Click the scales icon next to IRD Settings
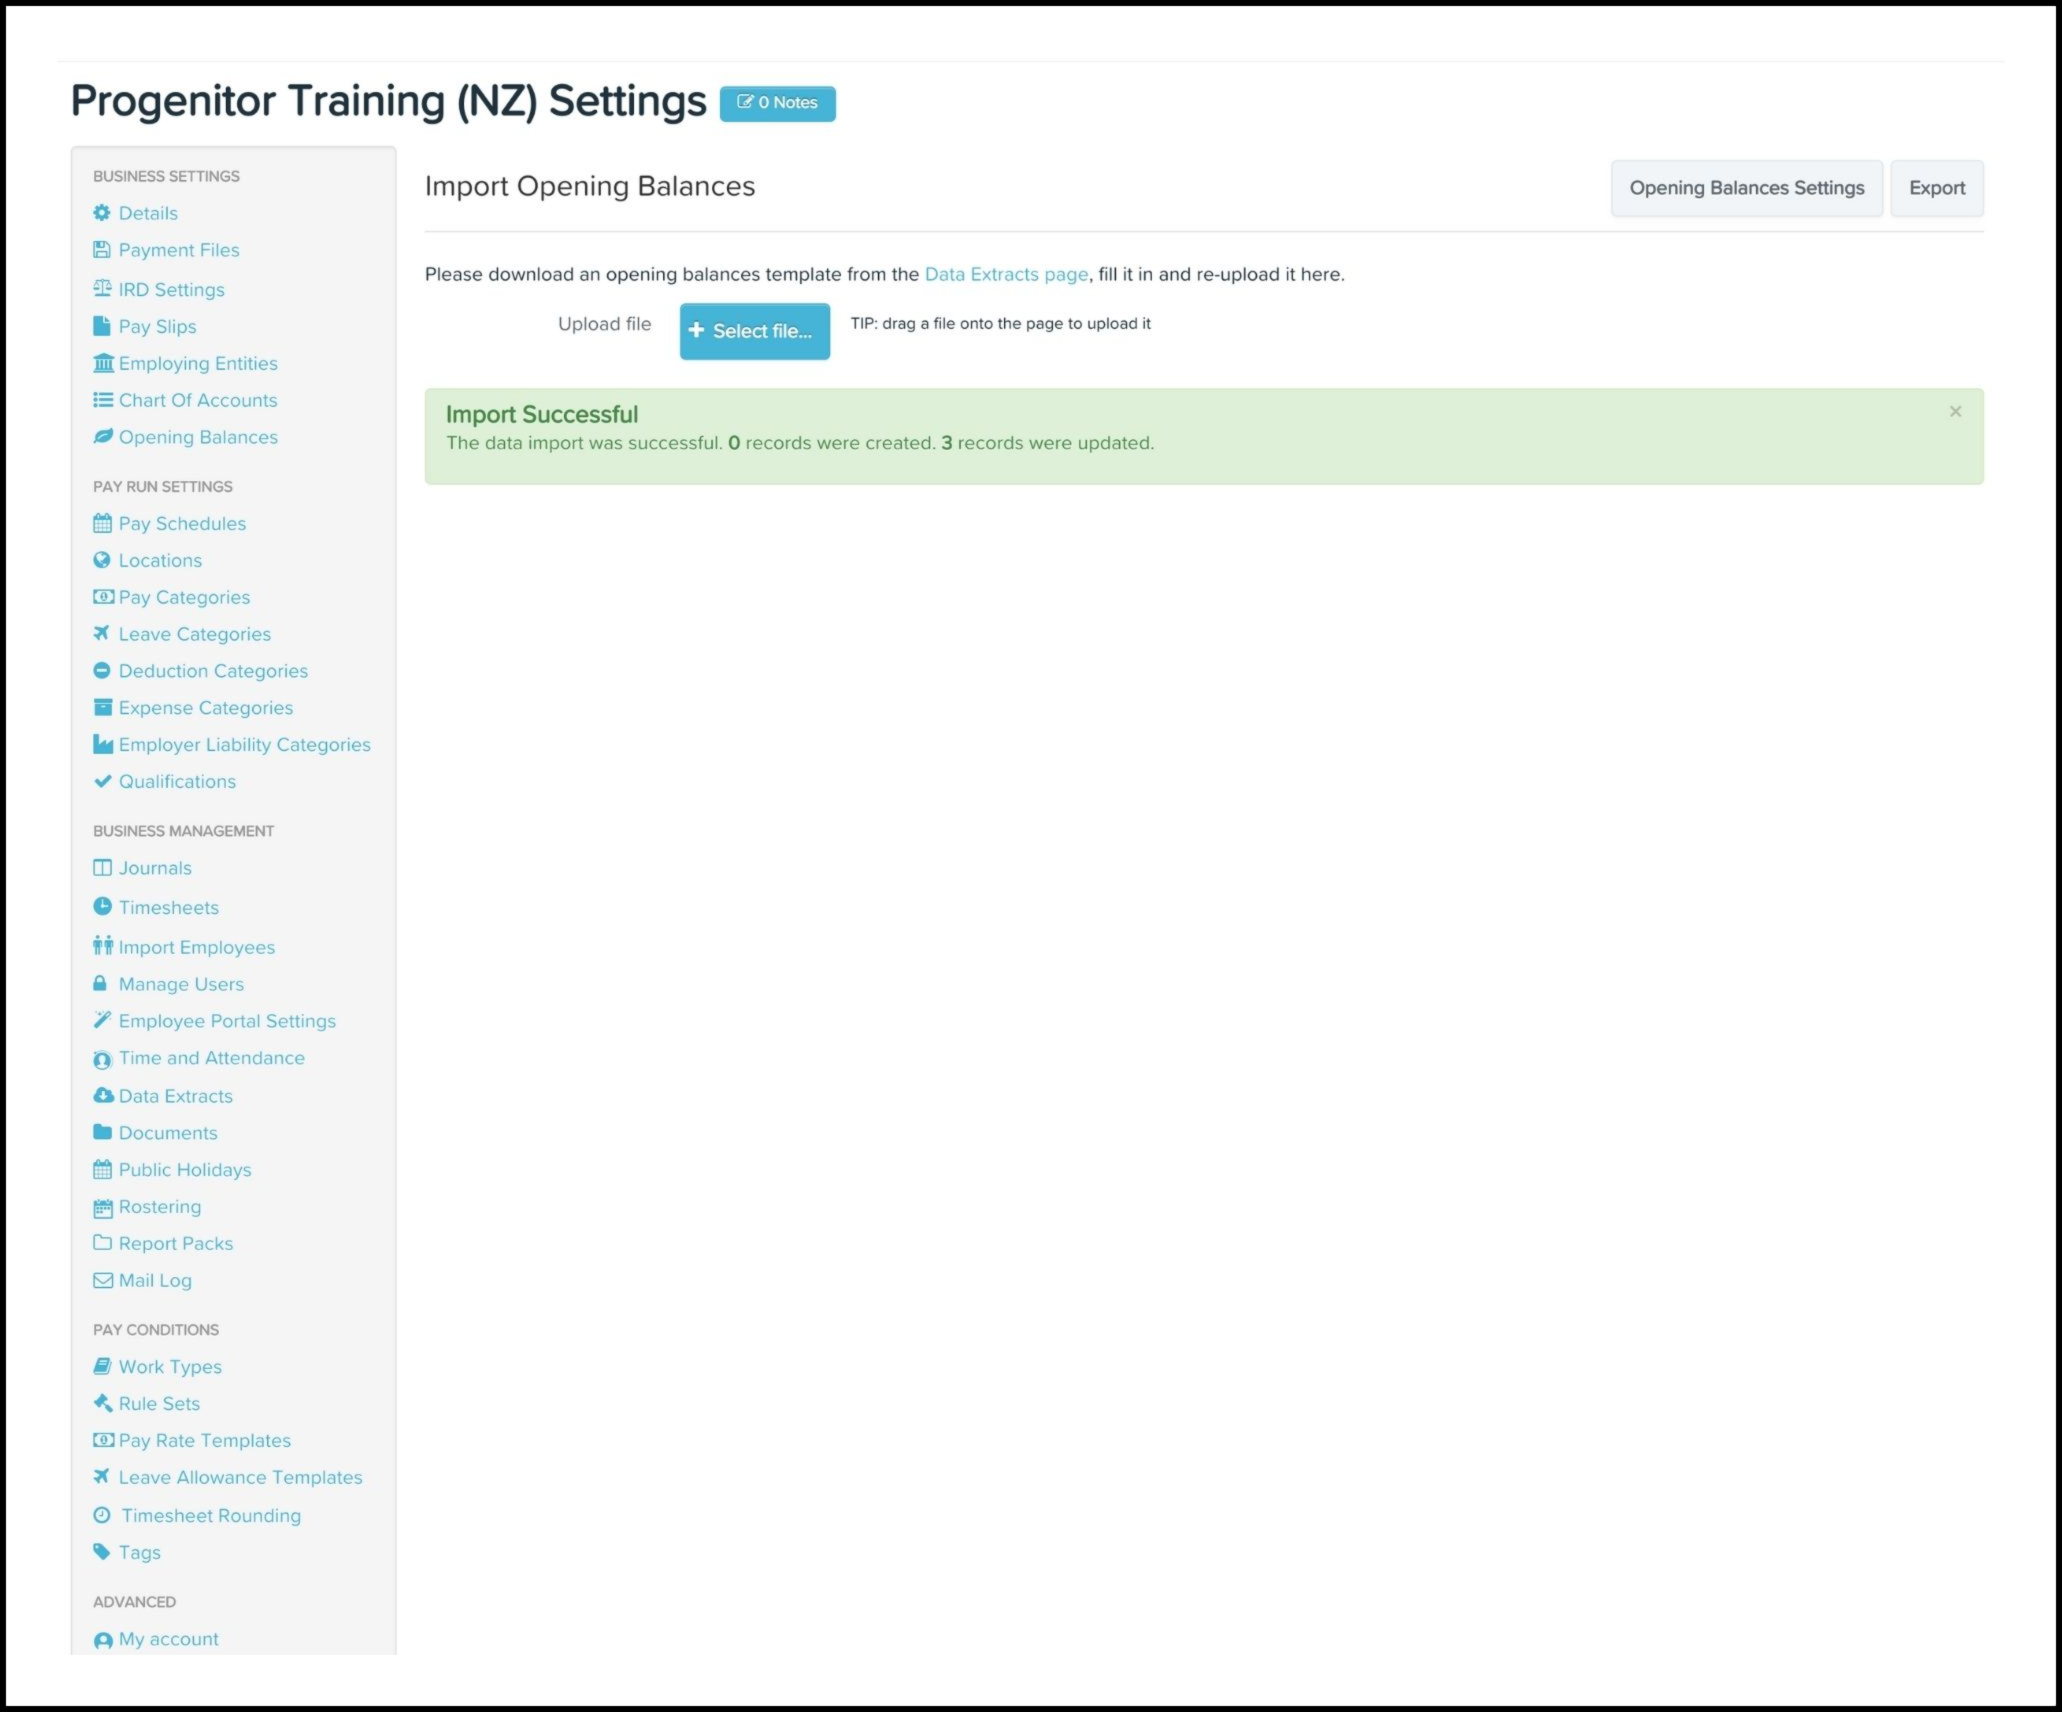This screenshot has height=1712, width=2062. point(102,289)
